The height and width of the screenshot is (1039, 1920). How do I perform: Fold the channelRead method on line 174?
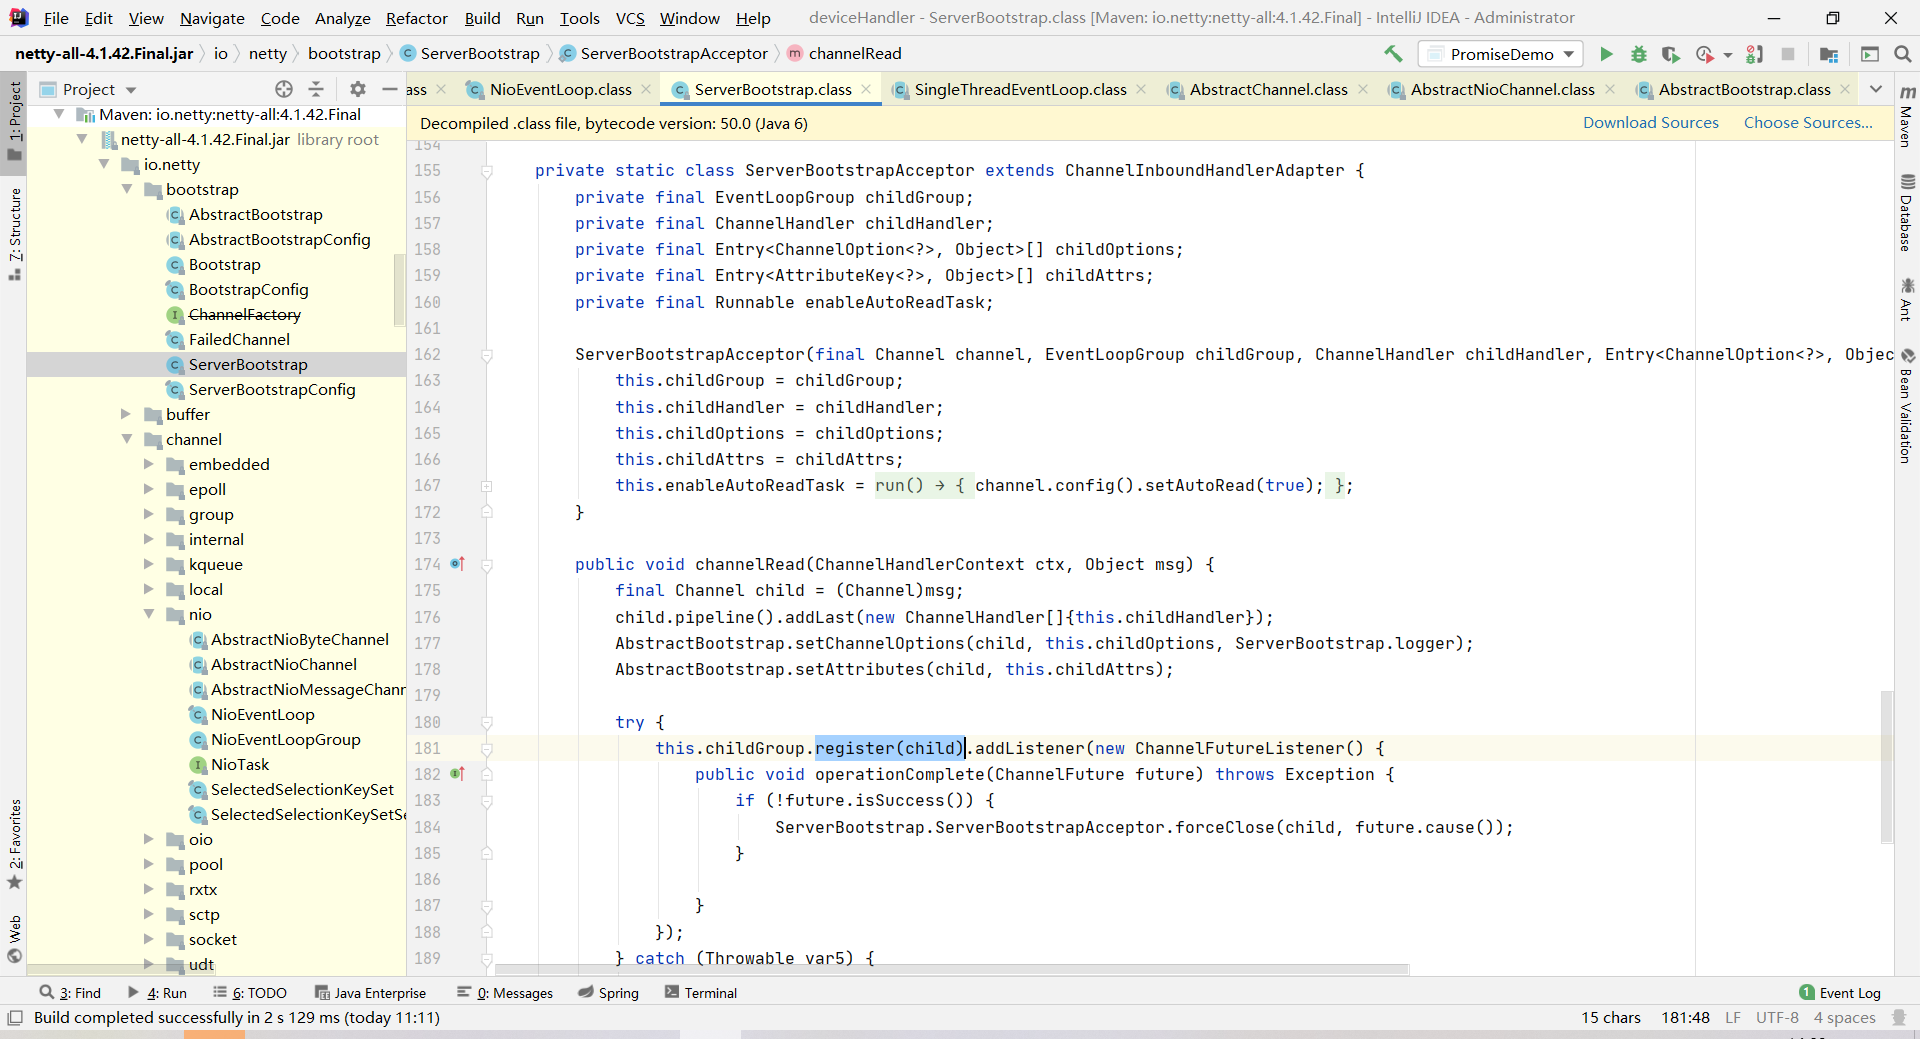pyautogui.click(x=487, y=565)
